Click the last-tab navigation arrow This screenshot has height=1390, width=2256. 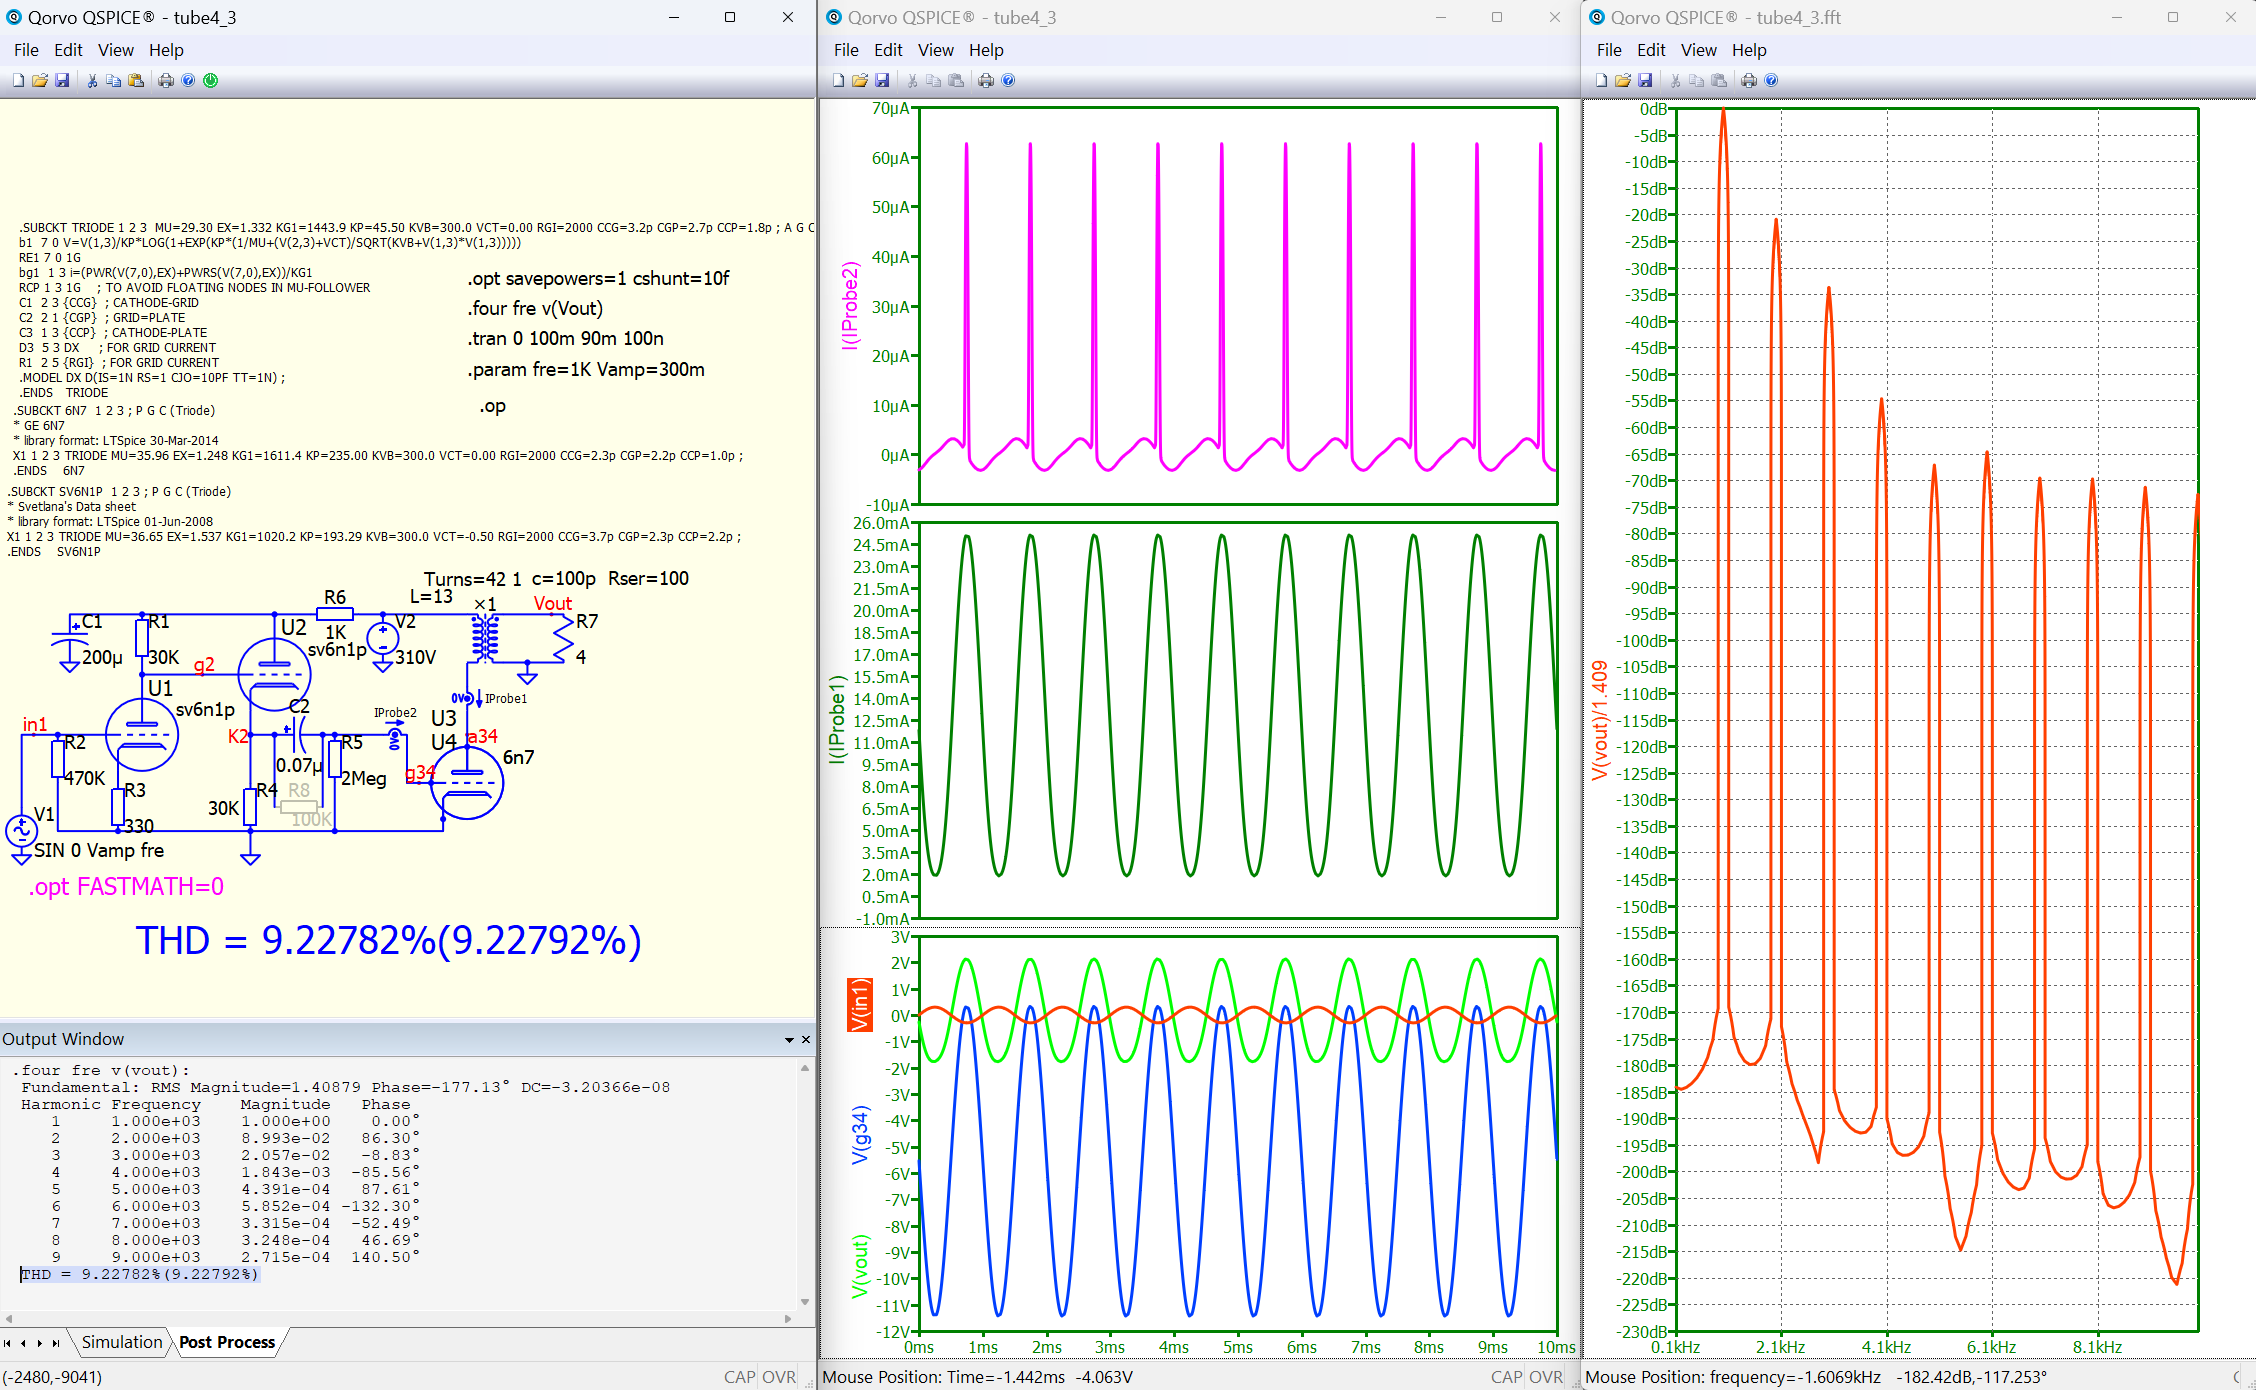[56, 1343]
